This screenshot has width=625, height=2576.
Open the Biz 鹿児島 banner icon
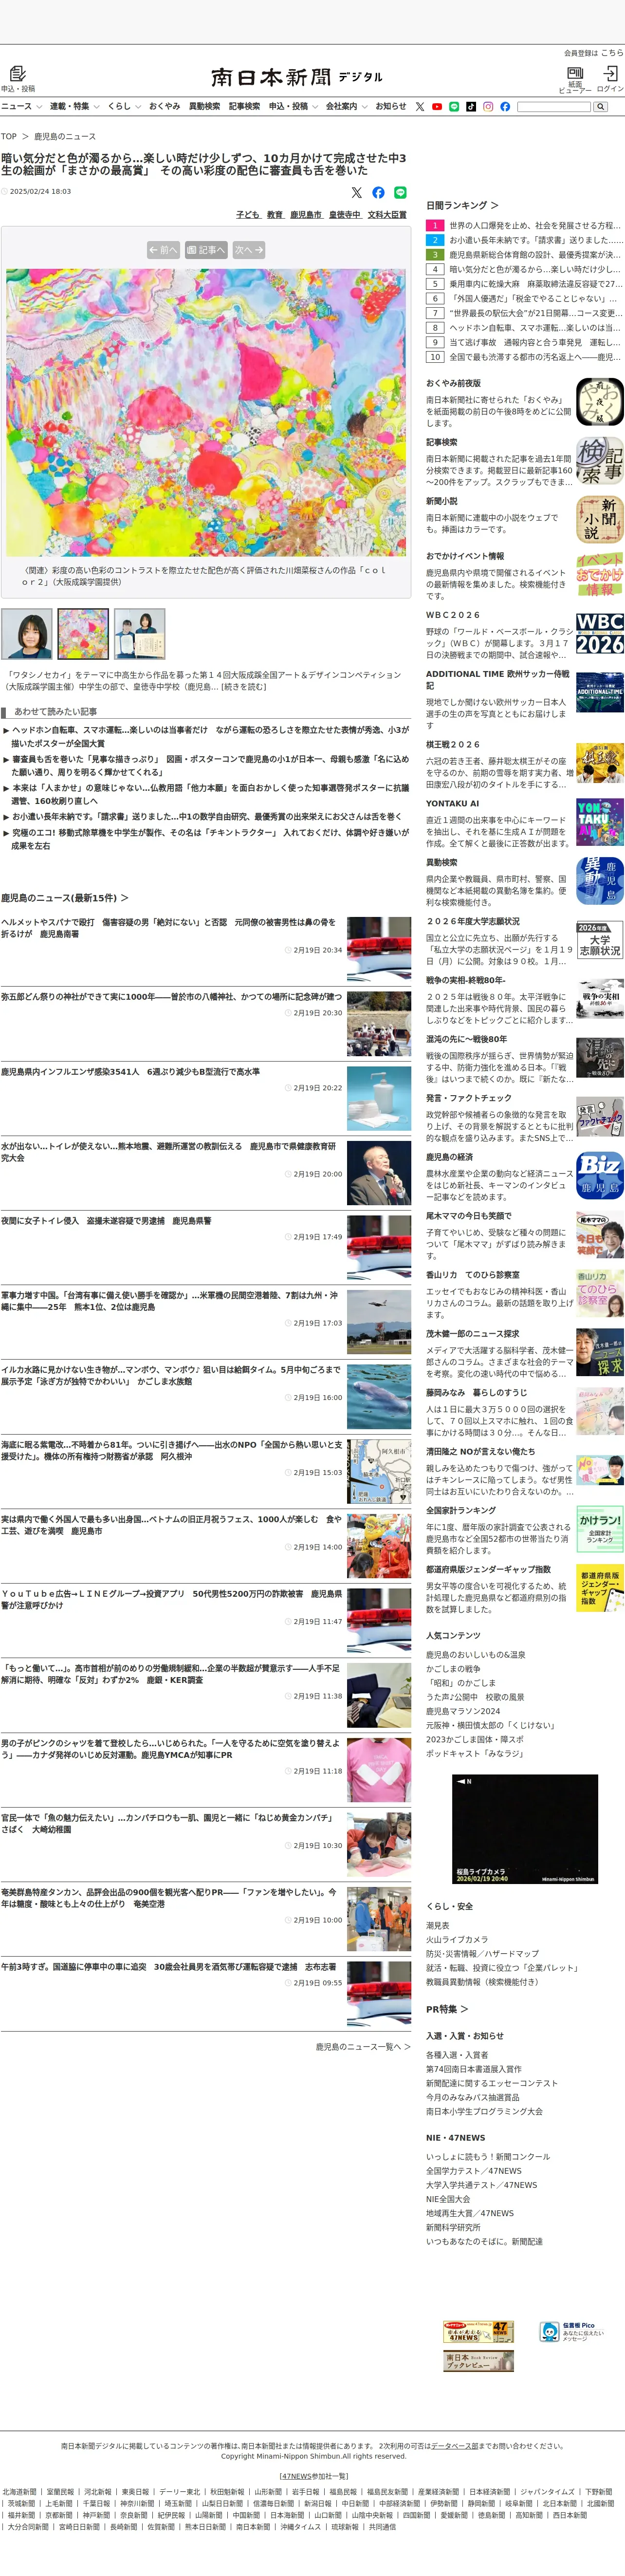point(600,1175)
